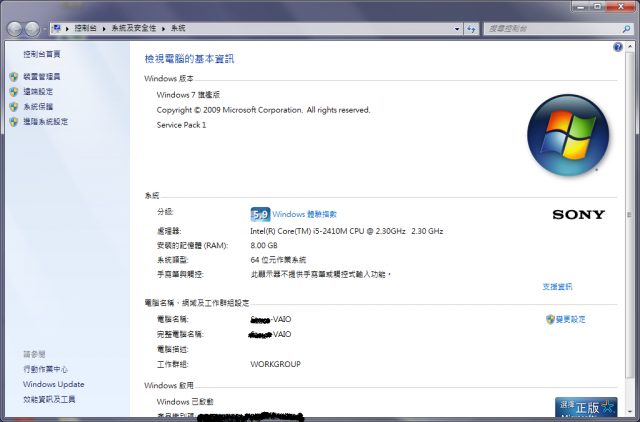
Task: Minimize the System window
Action: [580, 7]
